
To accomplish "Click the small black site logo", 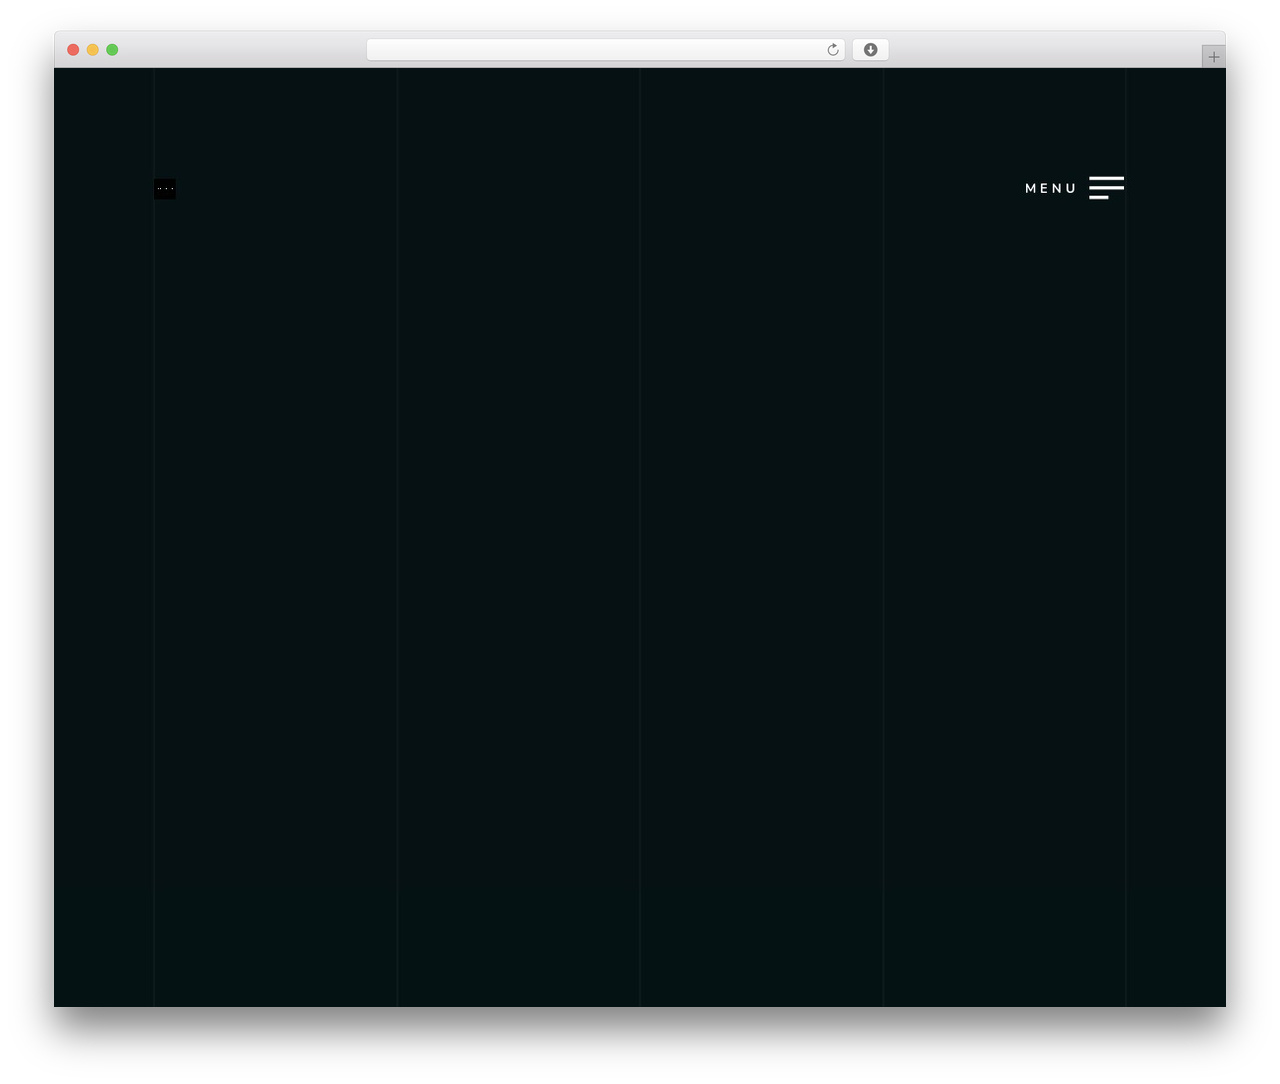I will [165, 188].
